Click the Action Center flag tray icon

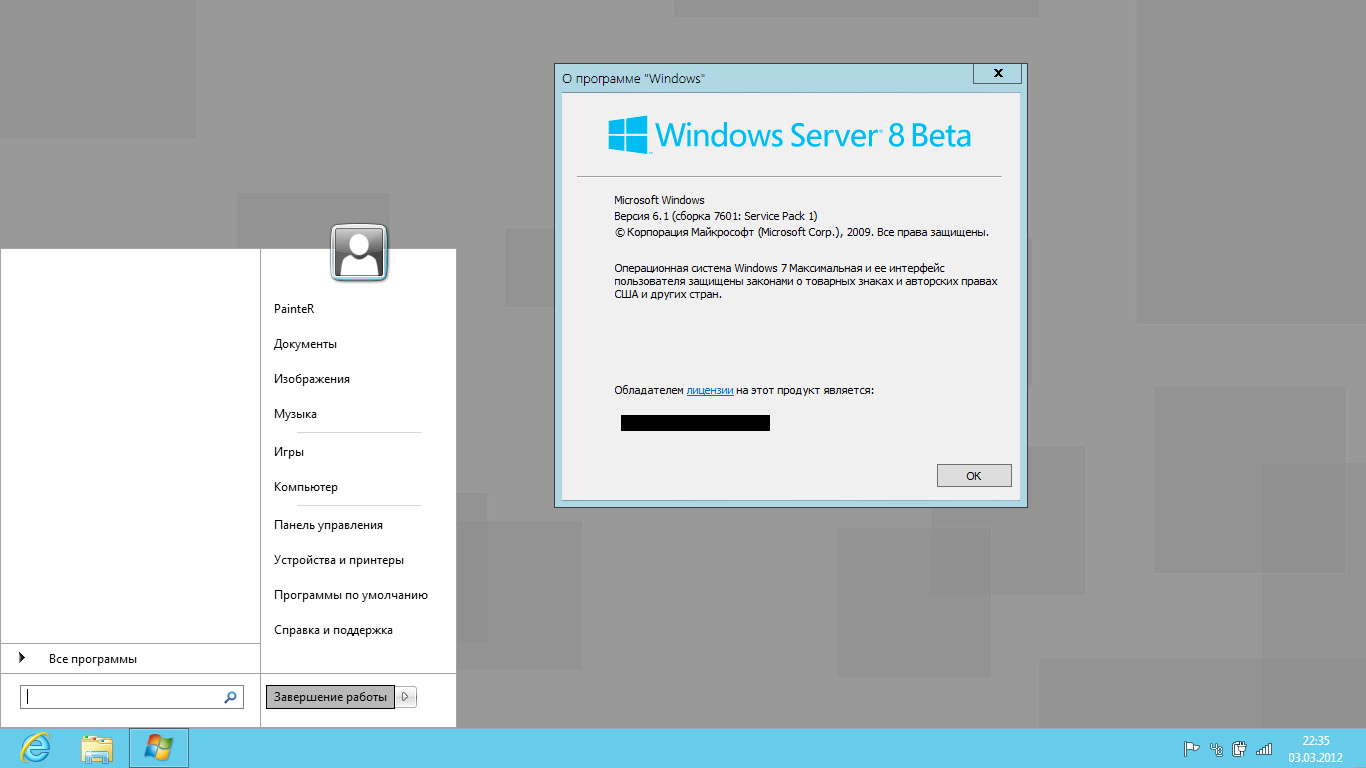(x=1191, y=748)
